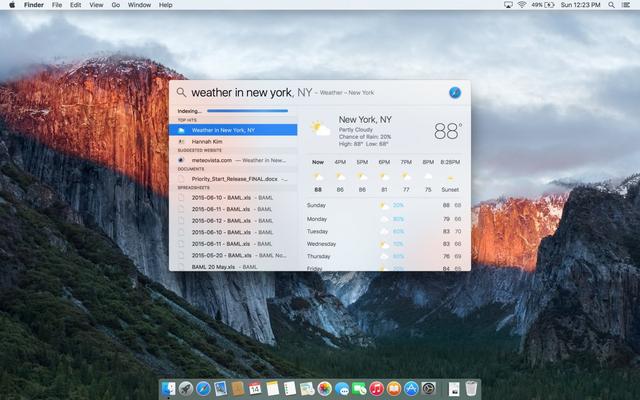The width and height of the screenshot is (640, 400).
Task: Open the Apple menu
Action: tap(12, 5)
